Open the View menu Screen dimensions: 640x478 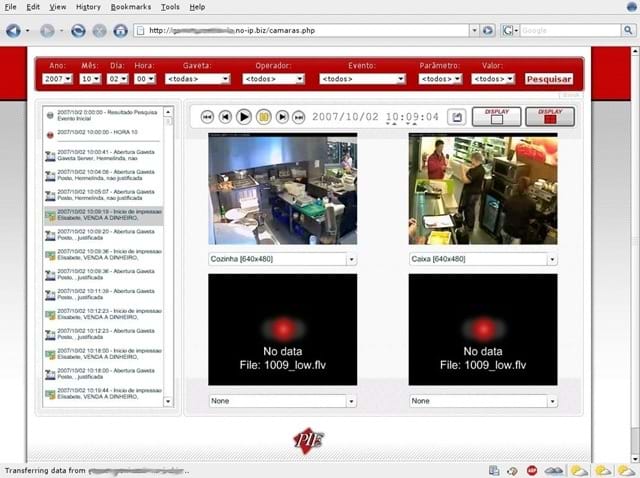[x=58, y=7]
